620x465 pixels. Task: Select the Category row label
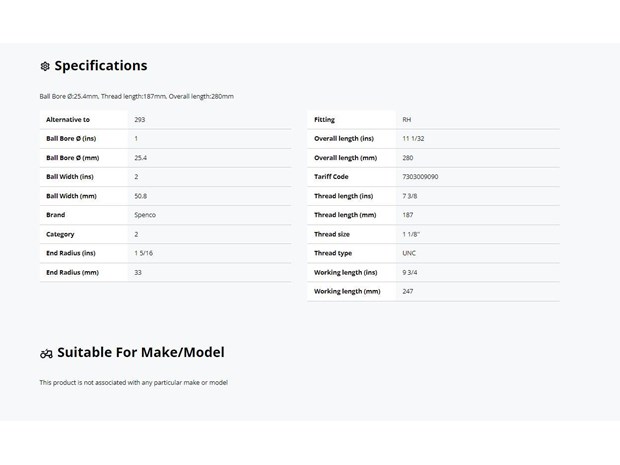[60, 234]
